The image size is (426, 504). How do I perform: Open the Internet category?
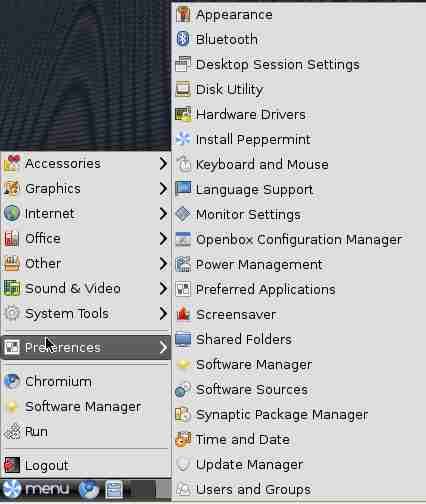tap(86, 213)
